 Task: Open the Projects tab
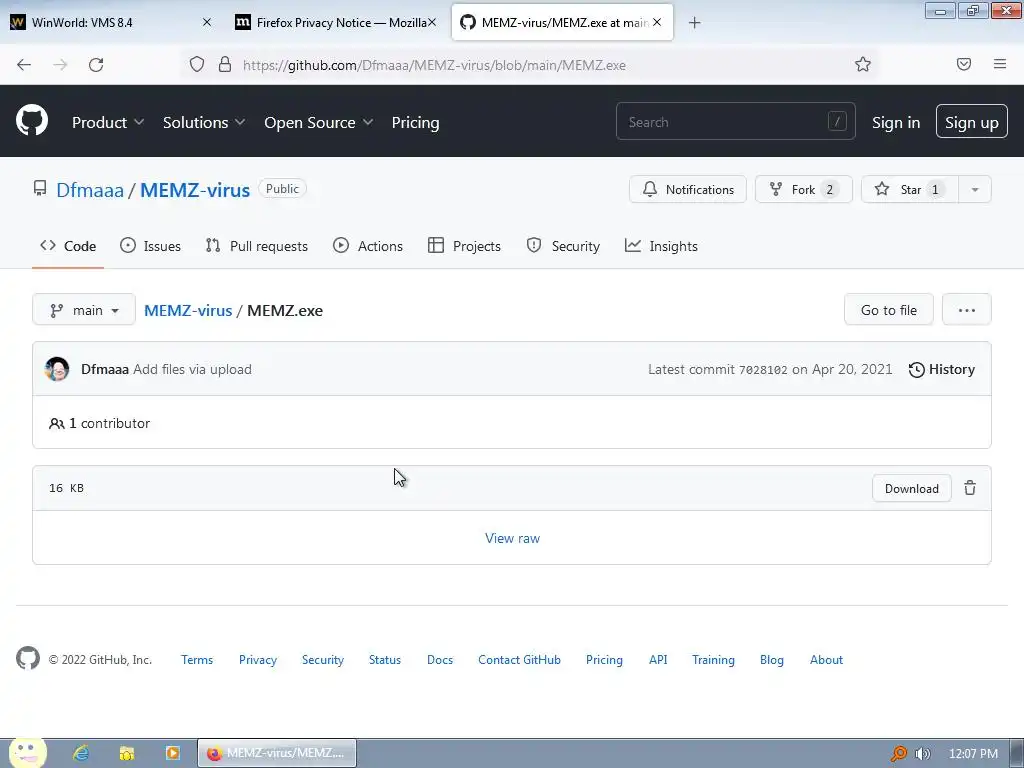click(464, 246)
